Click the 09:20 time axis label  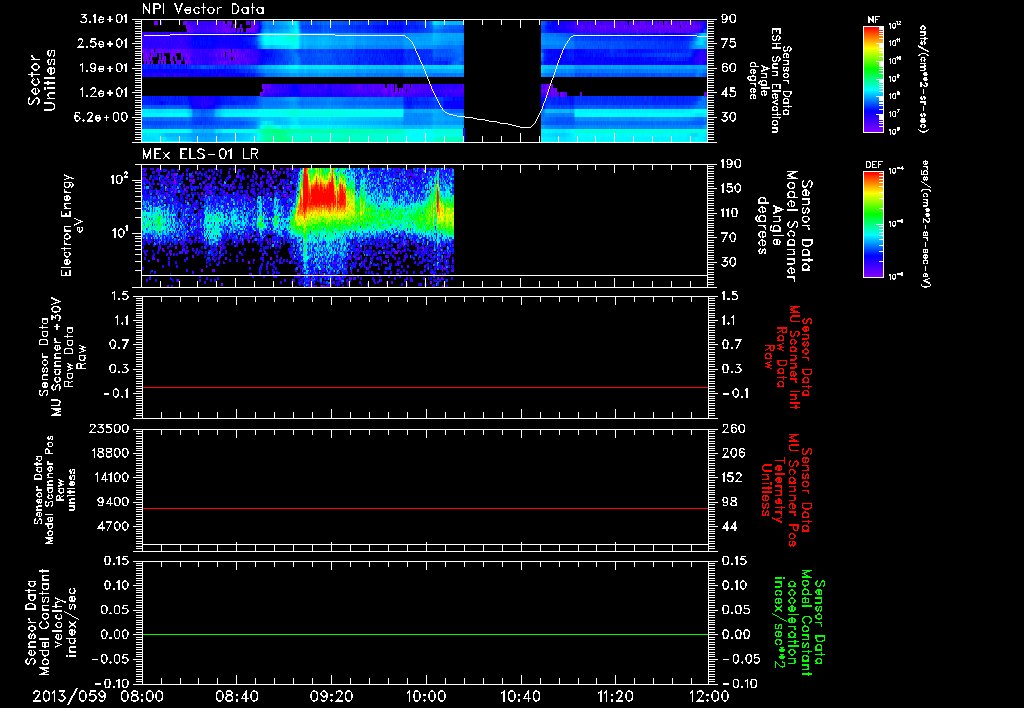click(331, 696)
